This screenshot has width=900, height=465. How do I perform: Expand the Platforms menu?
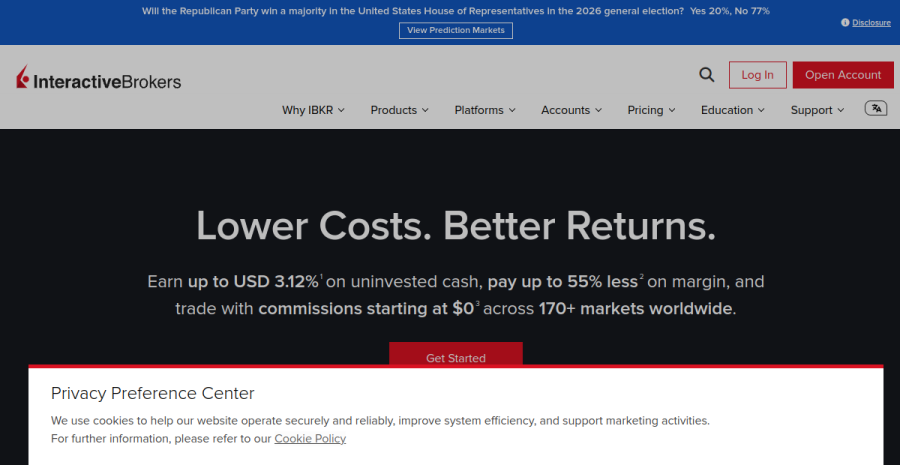(485, 110)
